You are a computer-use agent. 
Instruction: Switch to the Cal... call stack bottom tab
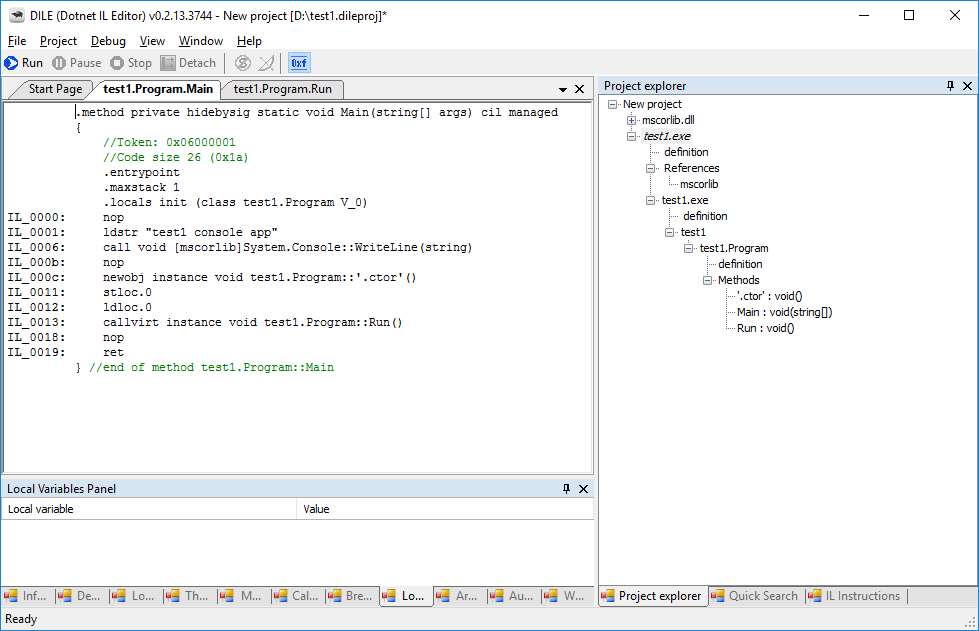[295, 596]
